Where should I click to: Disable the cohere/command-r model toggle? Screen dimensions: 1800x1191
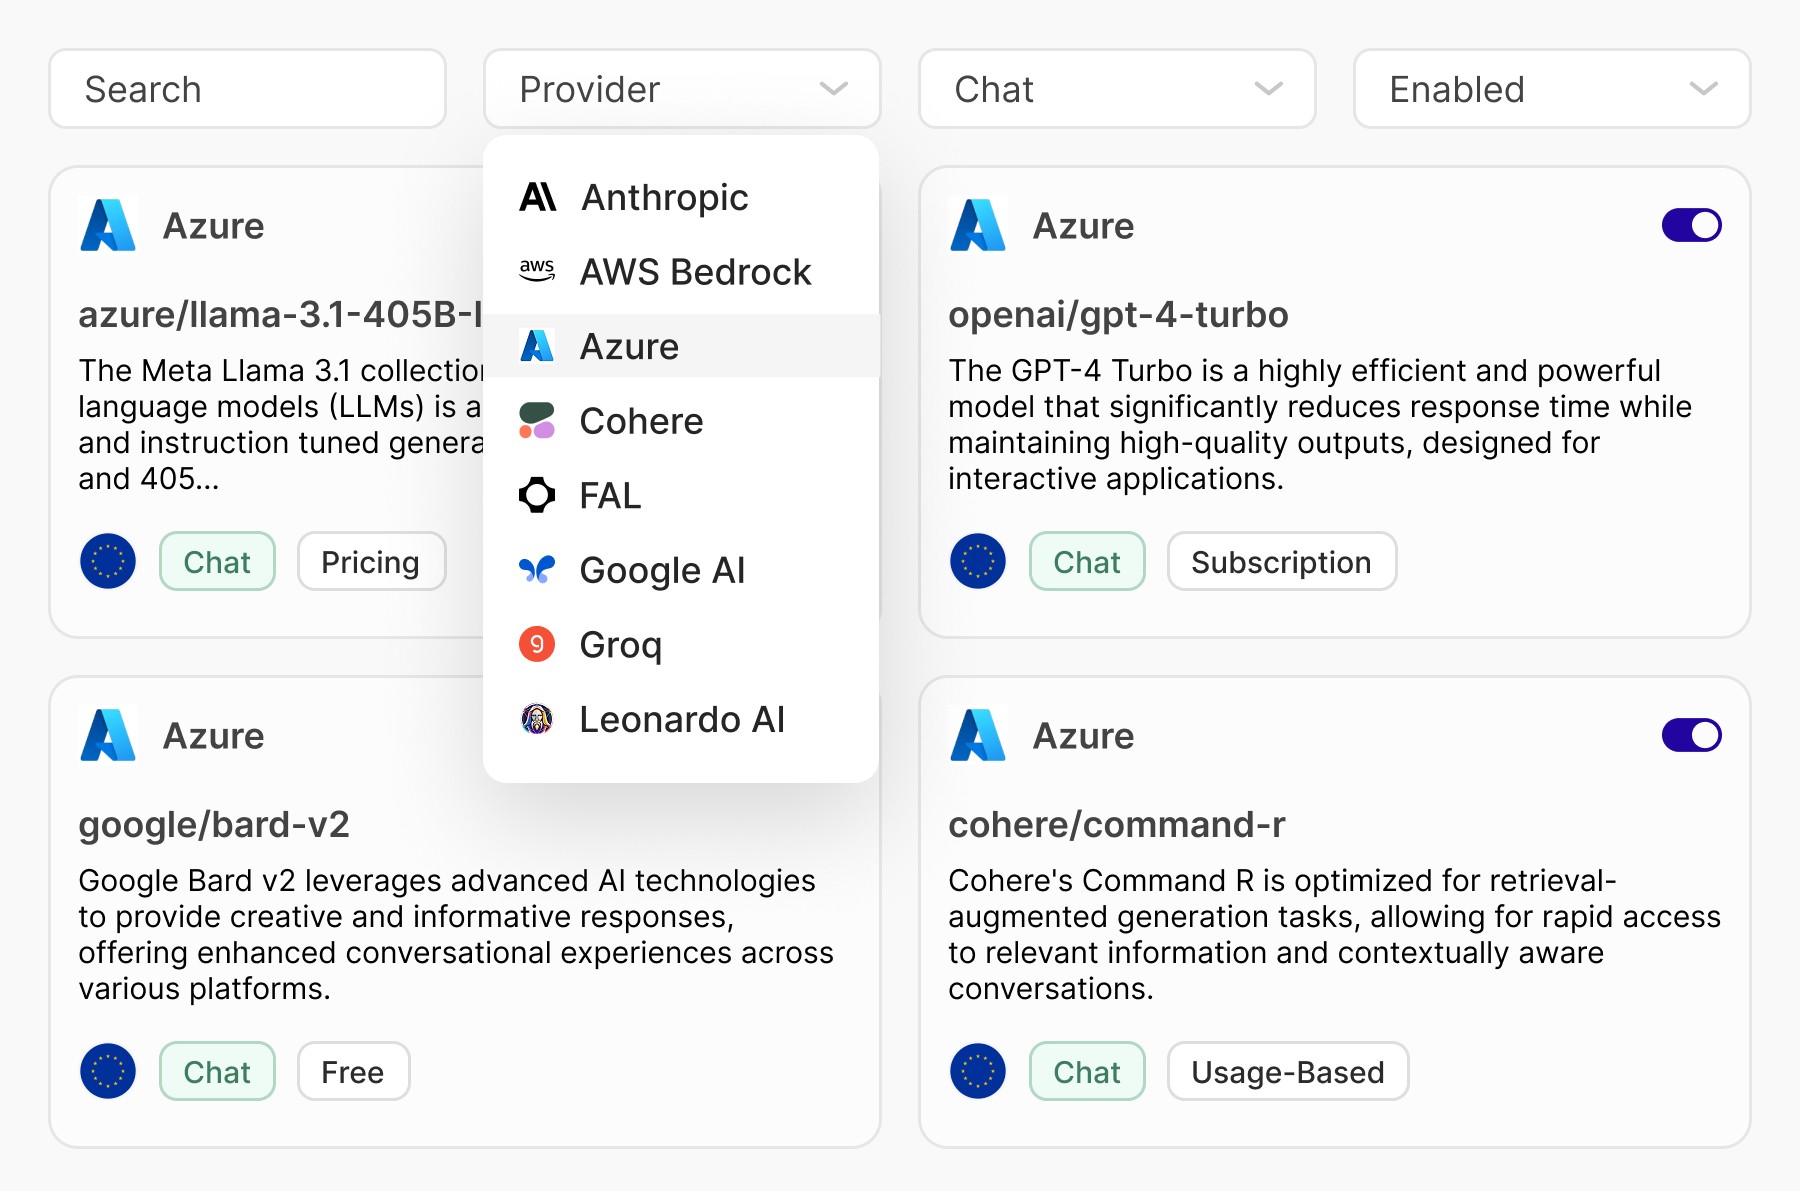point(1691,735)
